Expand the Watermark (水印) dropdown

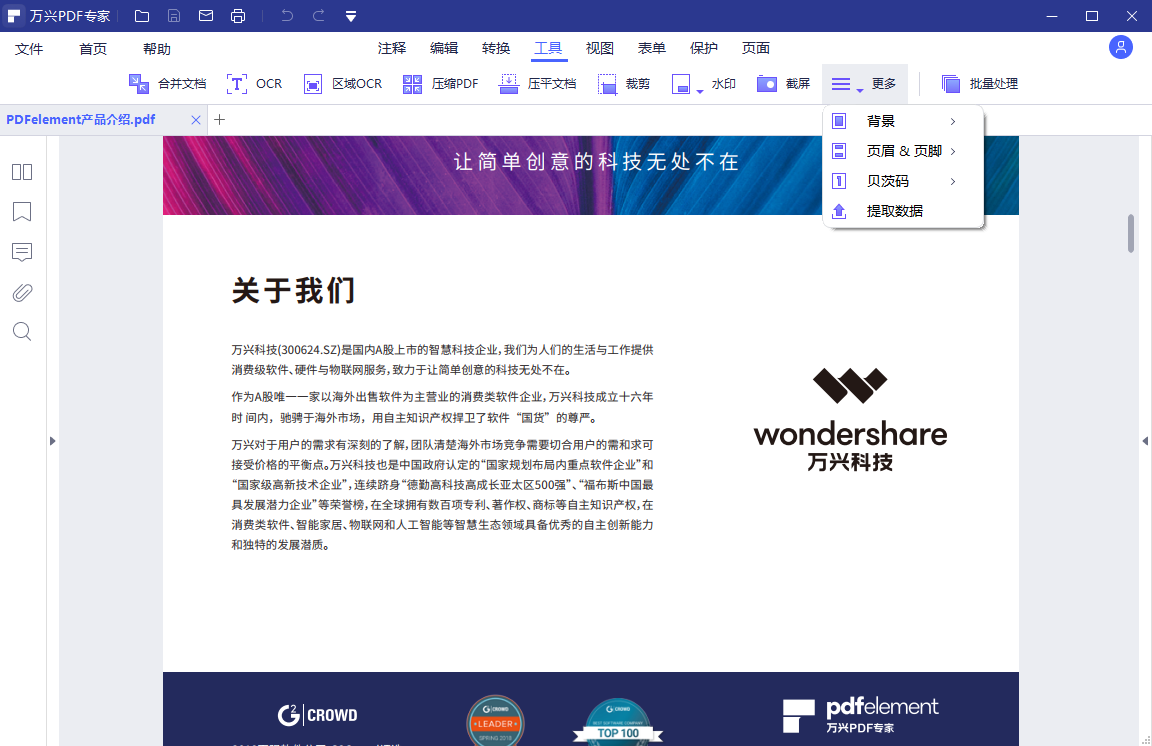[700, 91]
